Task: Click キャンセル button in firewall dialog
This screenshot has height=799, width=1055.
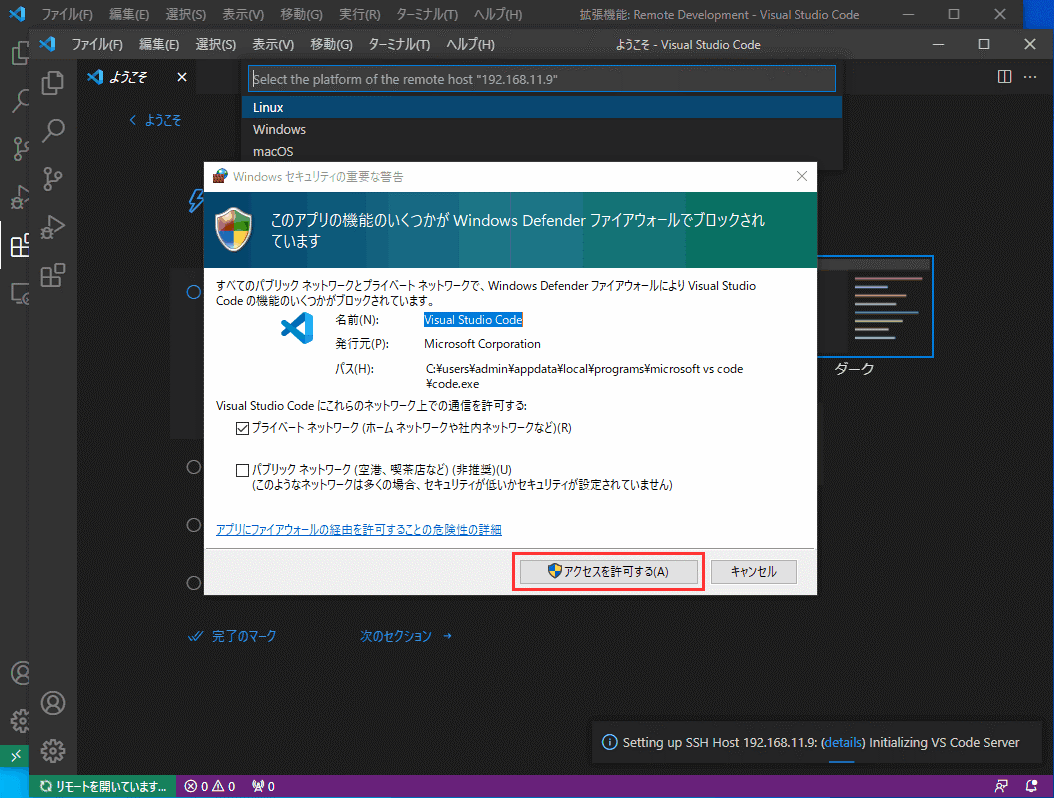Action: [754, 572]
